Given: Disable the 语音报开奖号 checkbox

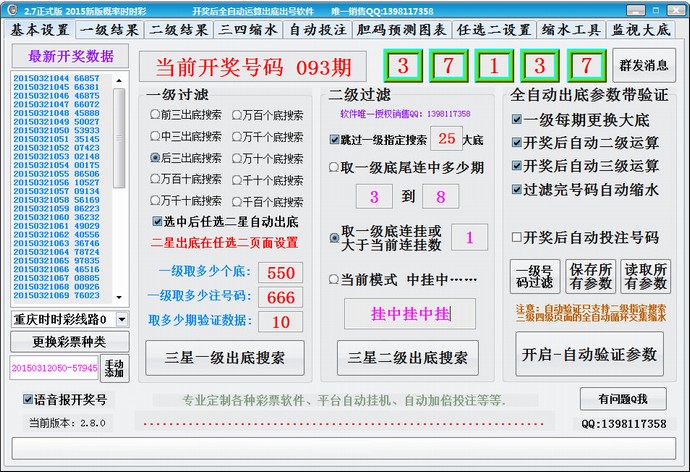Looking at the screenshot, I should point(28,400).
